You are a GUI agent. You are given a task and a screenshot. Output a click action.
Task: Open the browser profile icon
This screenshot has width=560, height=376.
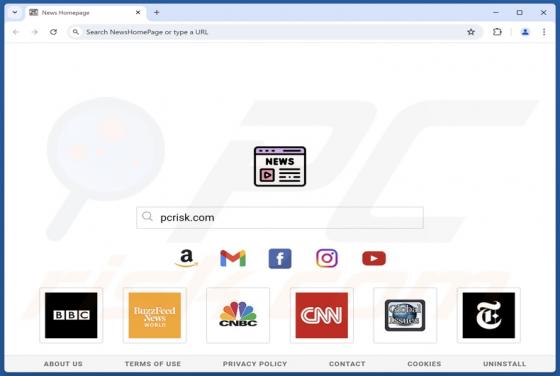point(525,32)
